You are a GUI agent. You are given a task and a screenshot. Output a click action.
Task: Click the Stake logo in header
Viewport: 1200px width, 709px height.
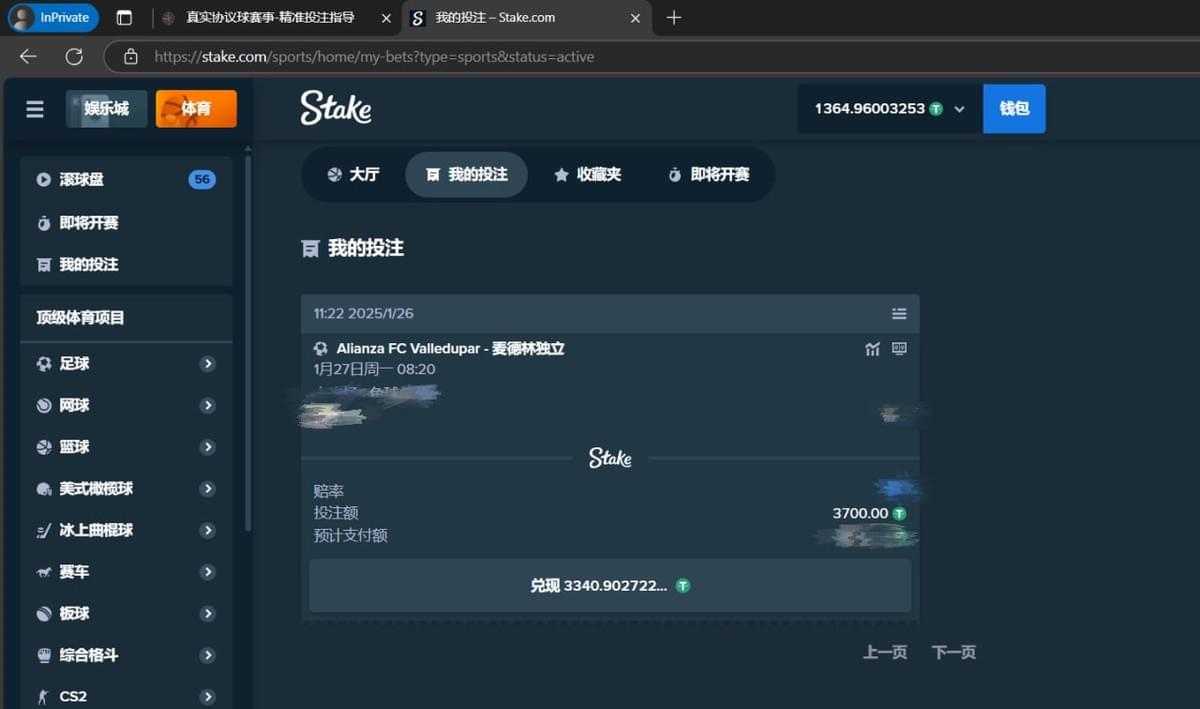336,108
